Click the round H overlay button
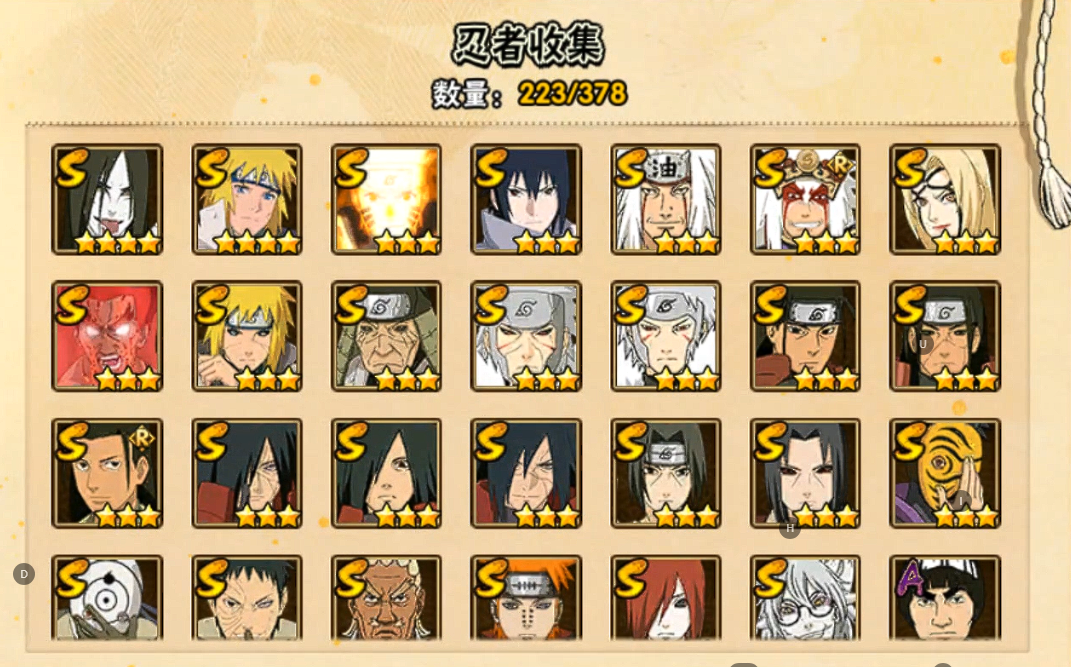This screenshot has height=667, width=1071. [x=790, y=528]
